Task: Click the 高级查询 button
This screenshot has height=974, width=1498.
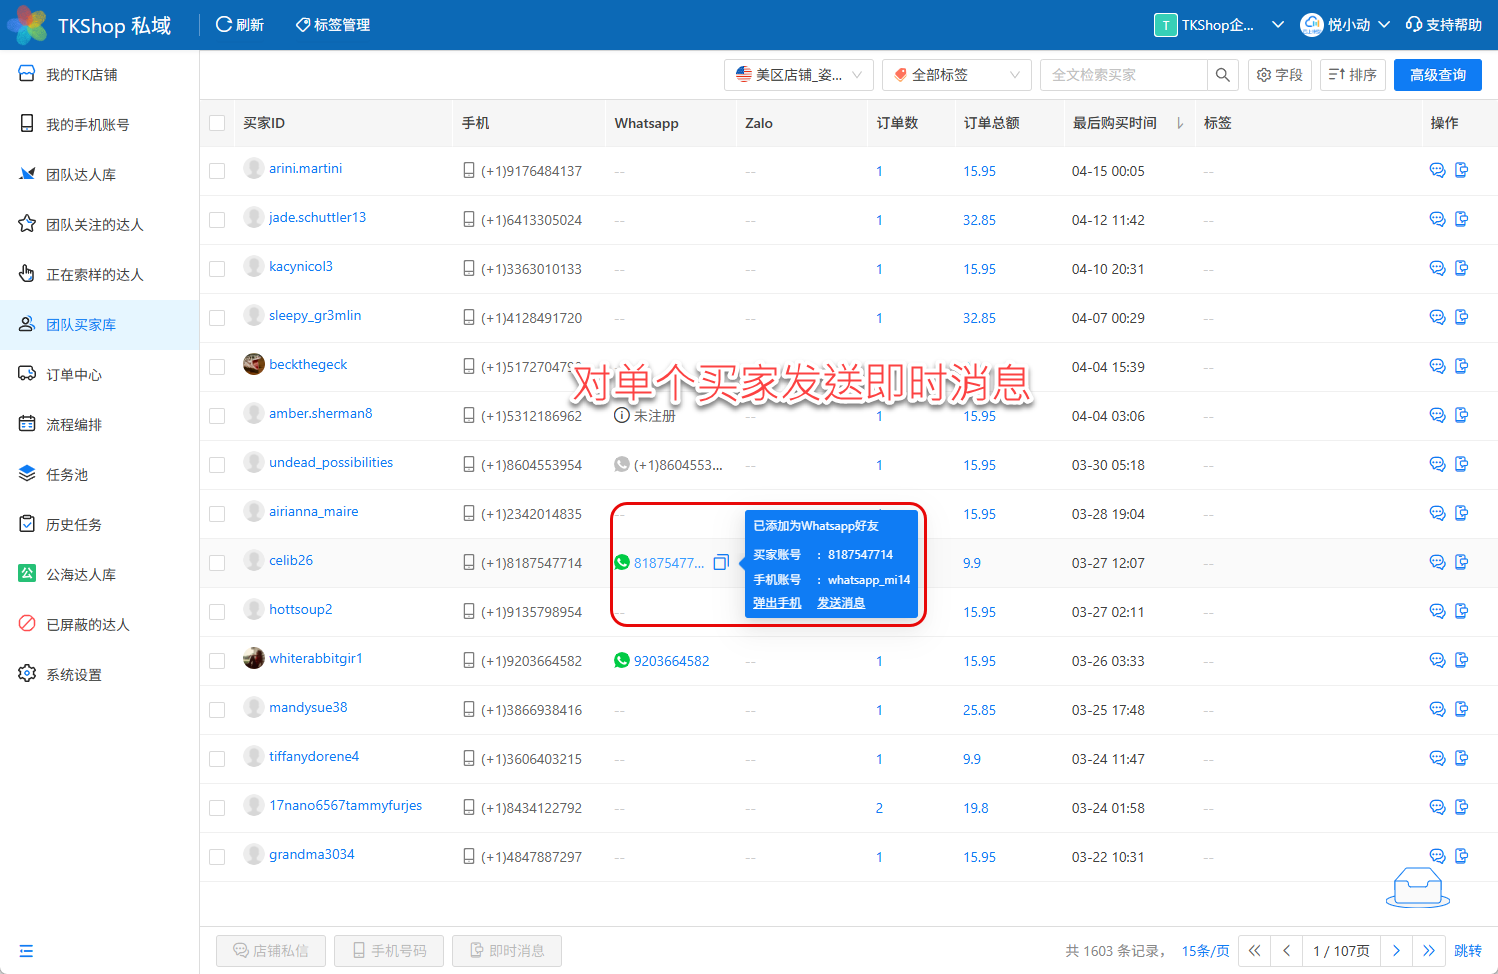Action: pyautogui.click(x=1438, y=75)
